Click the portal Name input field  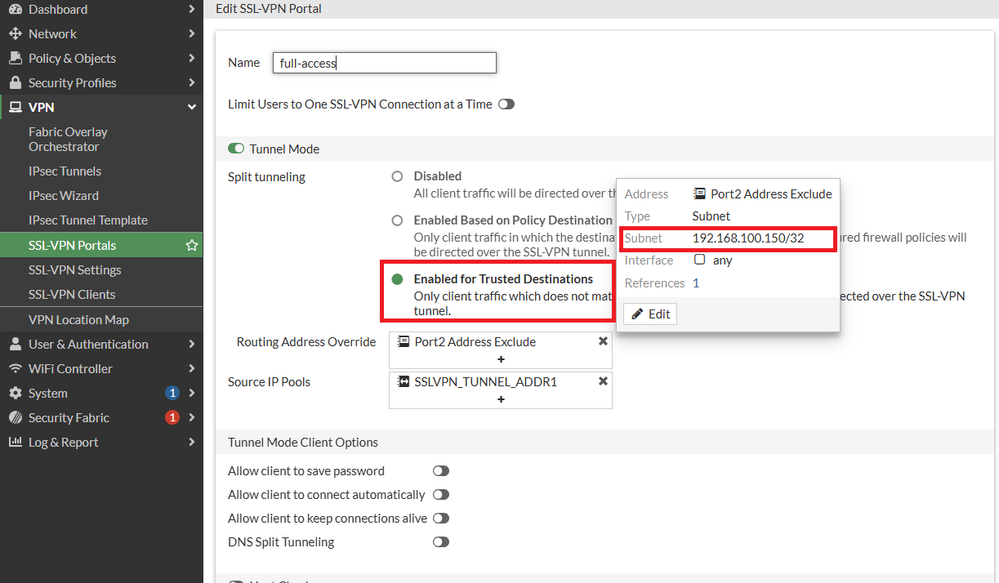385,63
